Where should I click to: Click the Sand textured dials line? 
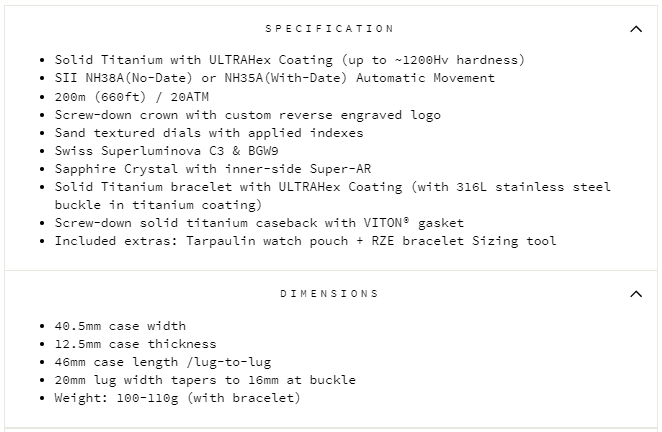point(209,132)
